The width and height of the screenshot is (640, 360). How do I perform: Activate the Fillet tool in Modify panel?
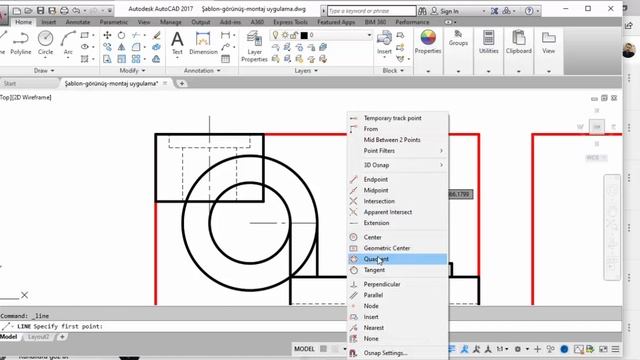pos(136,47)
